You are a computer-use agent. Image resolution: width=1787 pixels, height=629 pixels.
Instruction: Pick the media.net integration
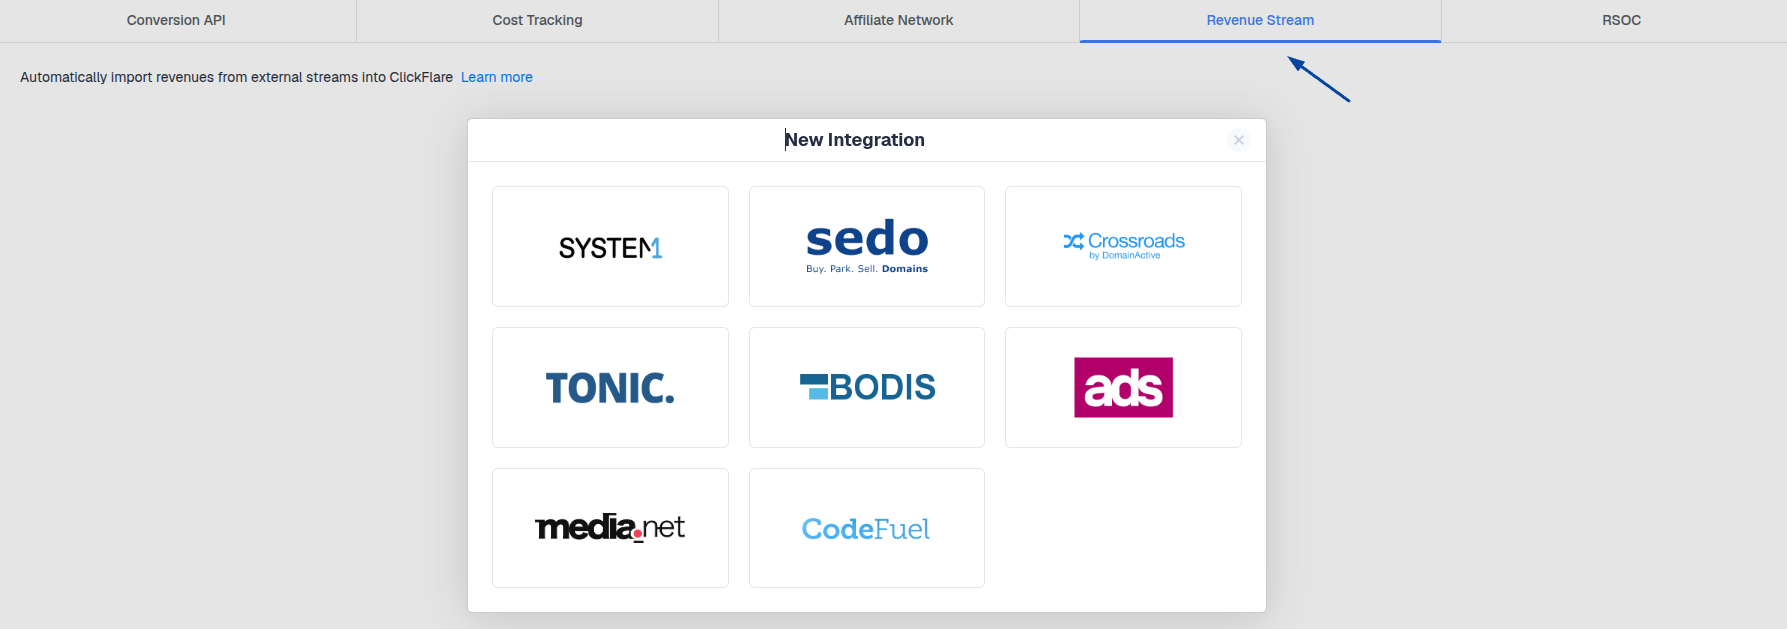pos(610,528)
